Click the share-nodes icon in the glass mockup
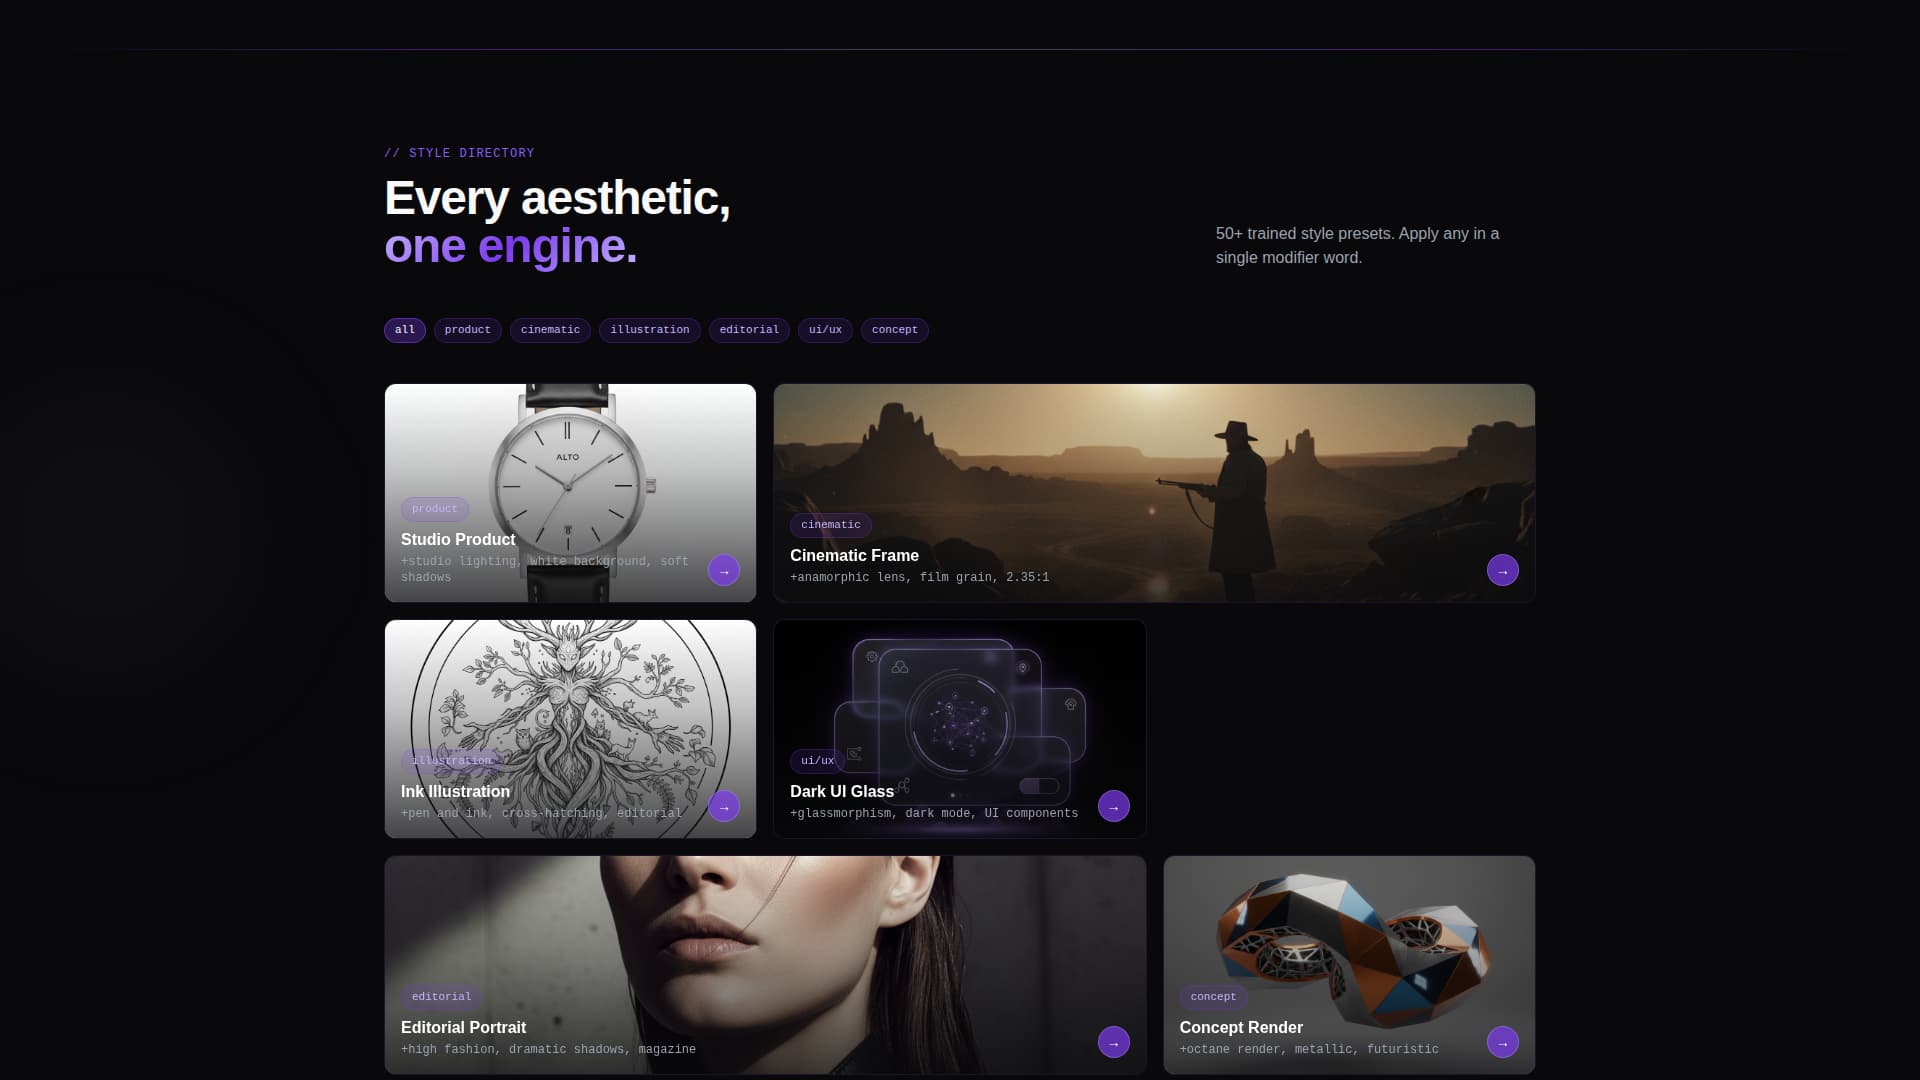1920x1080 pixels. click(903, 785)
